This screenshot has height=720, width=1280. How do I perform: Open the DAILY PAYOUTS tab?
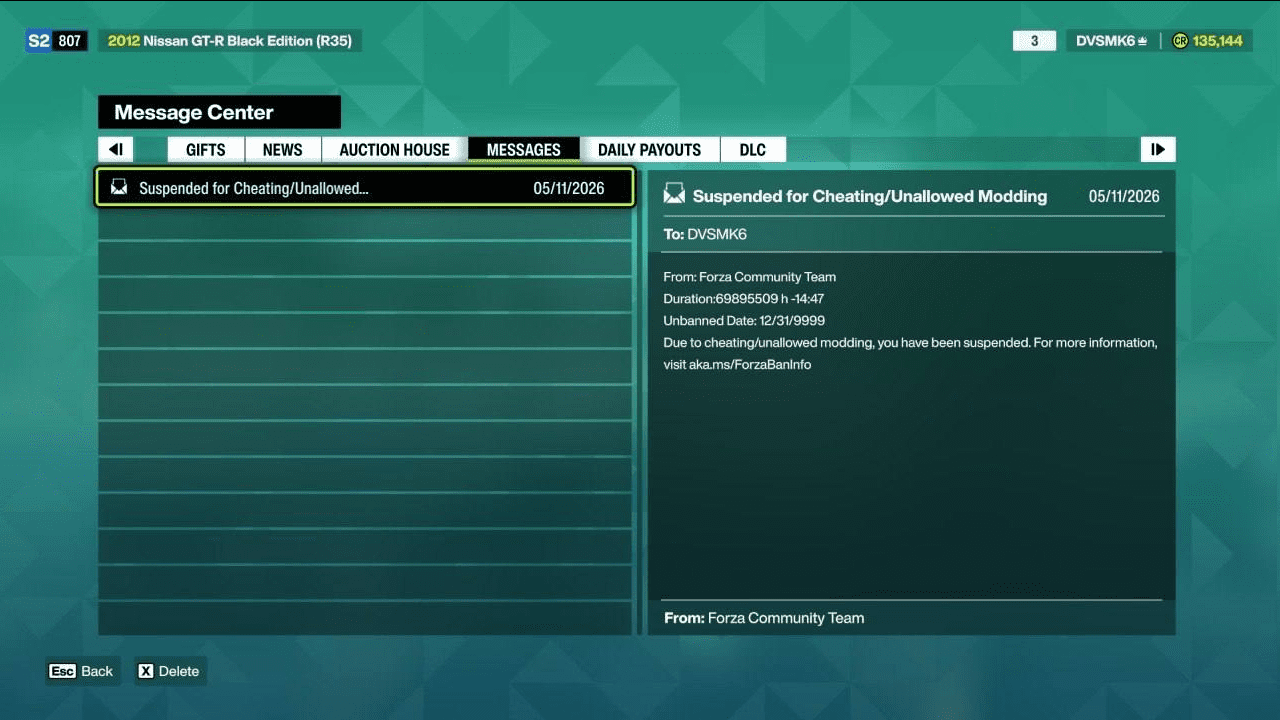[x=649, y=149]
